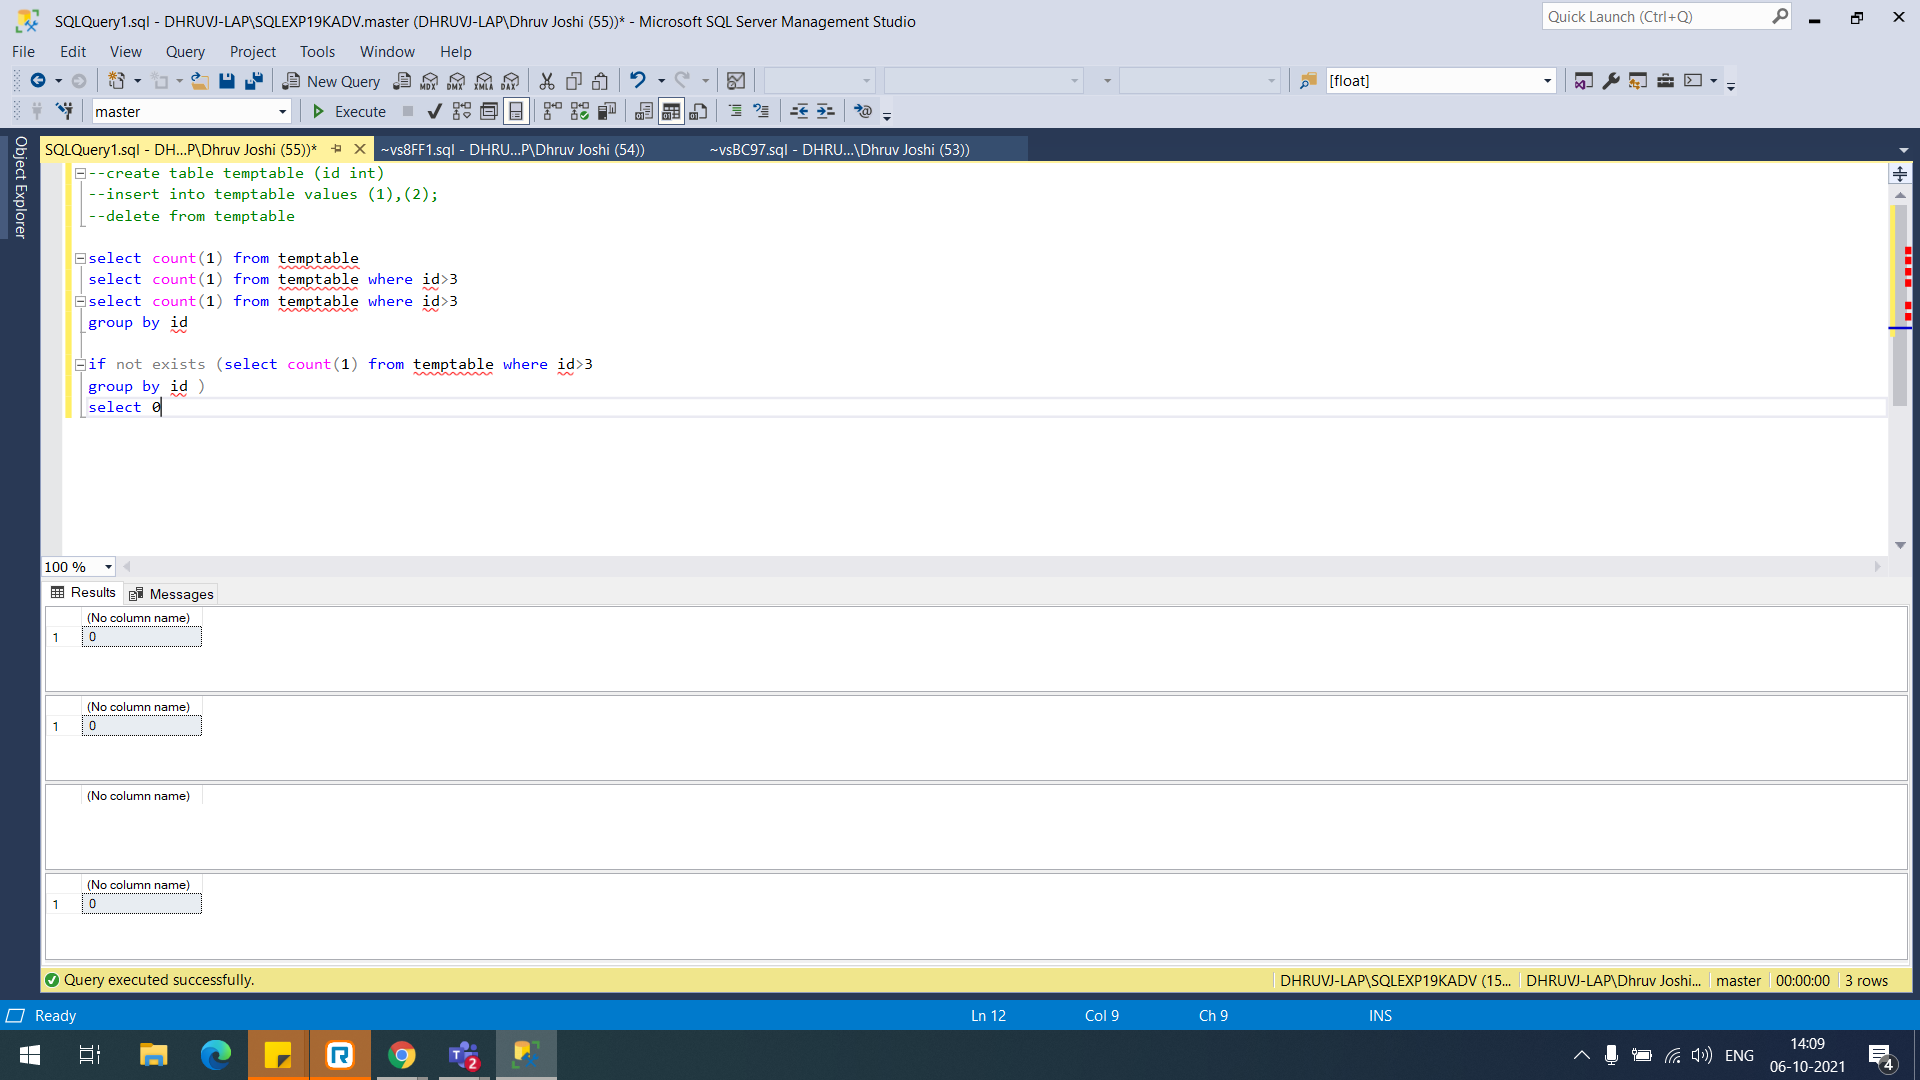
Task: Open the New Item dropdown arrow
Action: pos(137,81)
